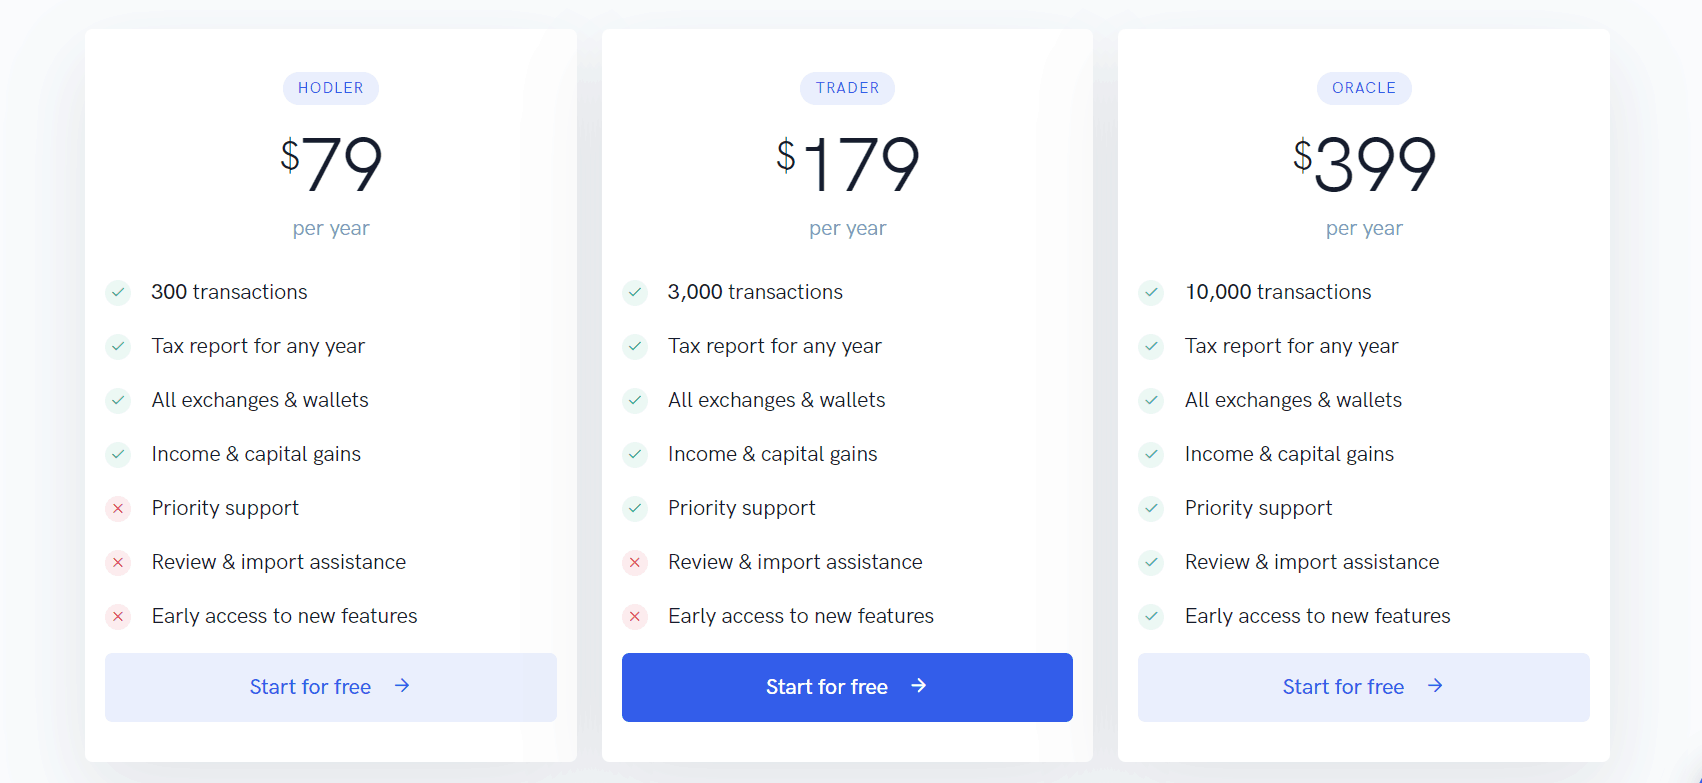Click the Trader plan Start for free button
This screenshot has height=783, width=1702.
(x=847, y=687)
